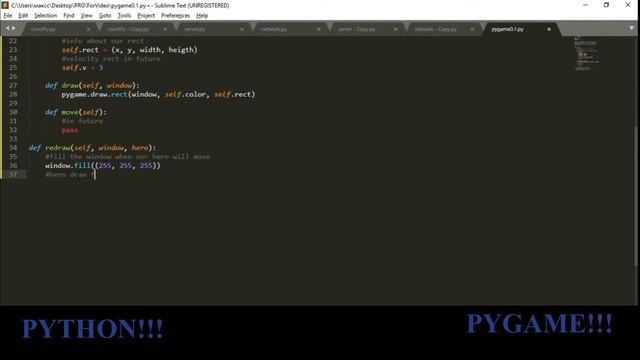Open the Selection menu
640x360 pixels.
pos(45,16)
